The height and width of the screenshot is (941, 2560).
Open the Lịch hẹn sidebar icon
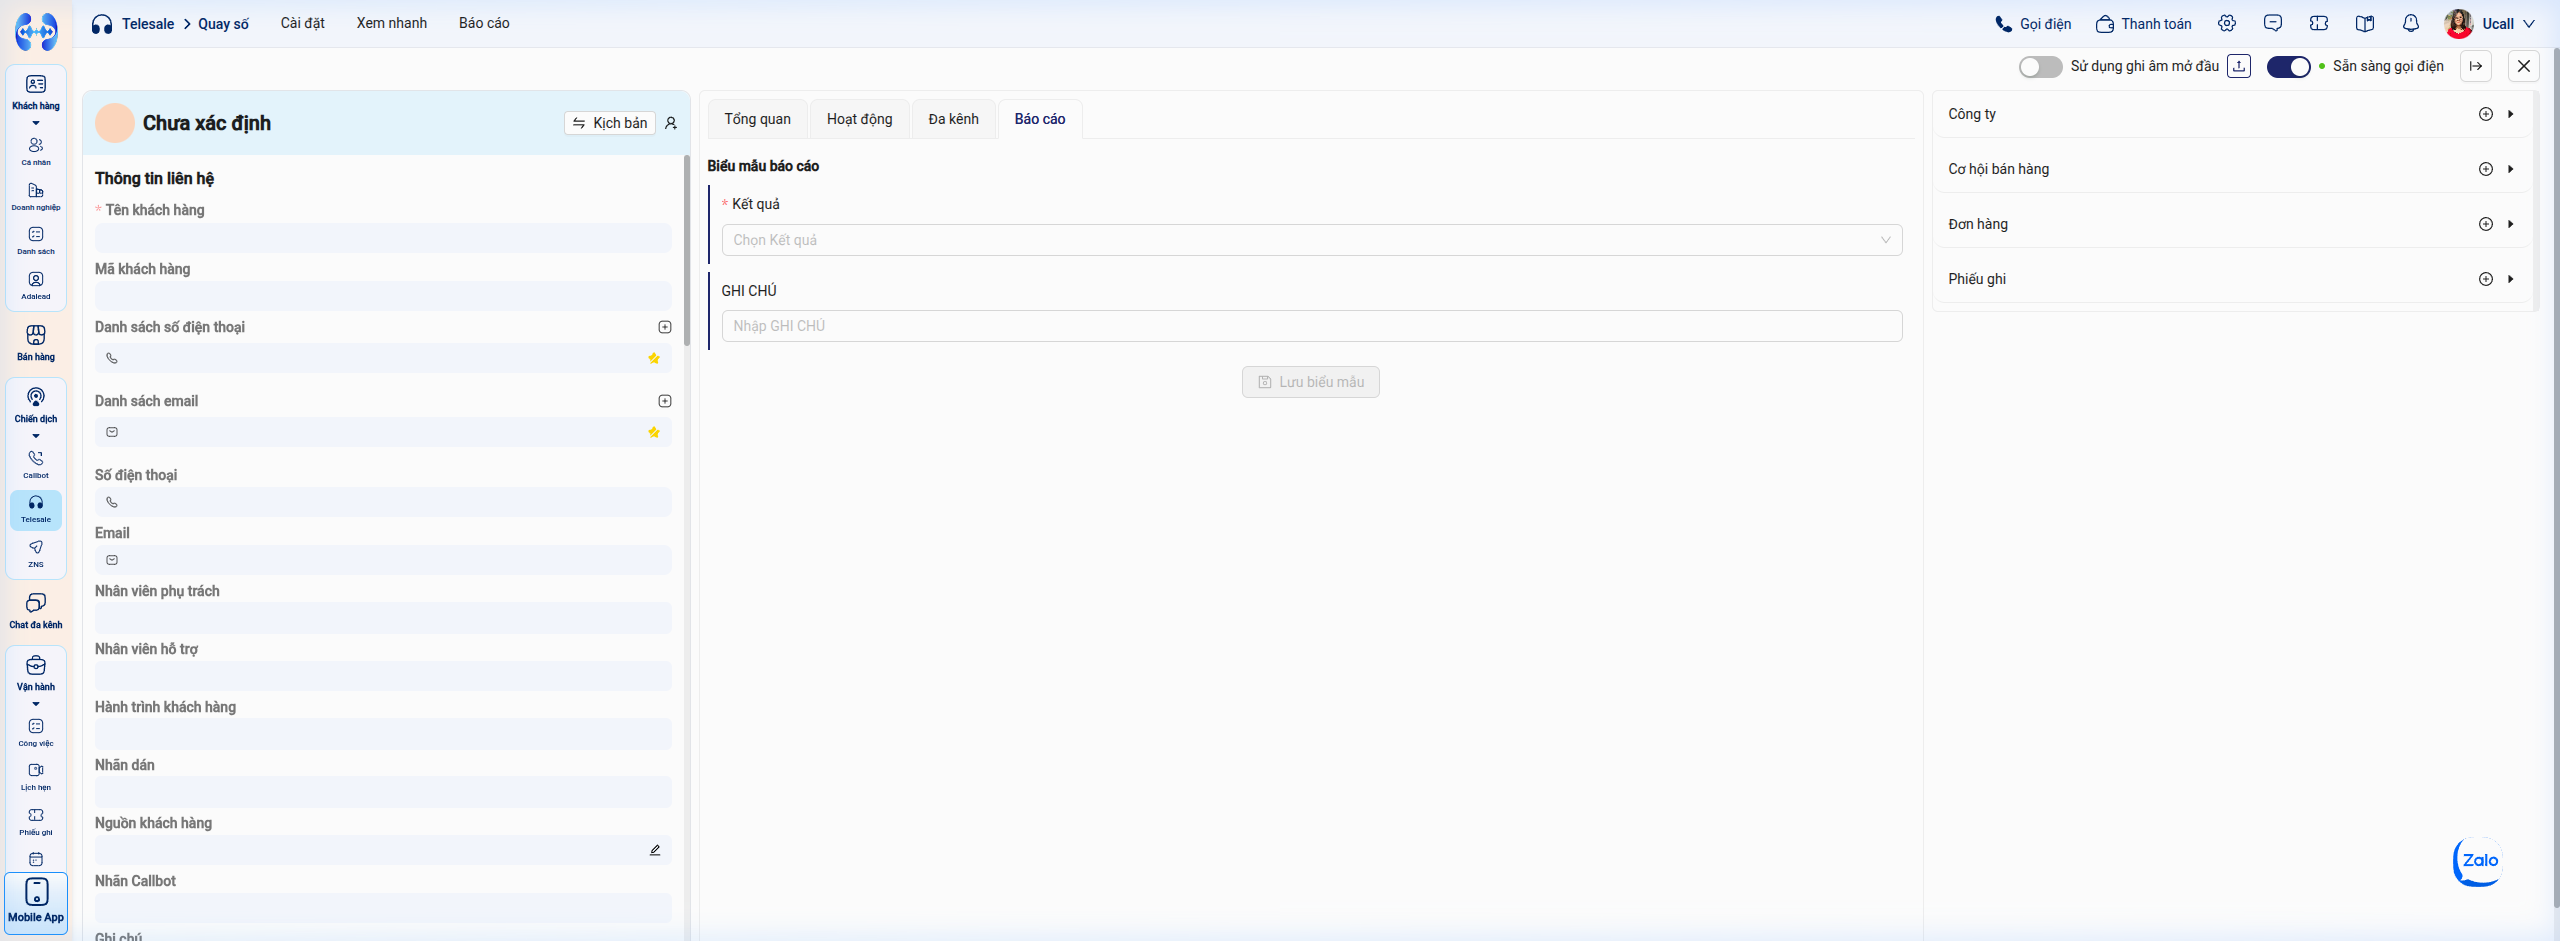point(36,776)
